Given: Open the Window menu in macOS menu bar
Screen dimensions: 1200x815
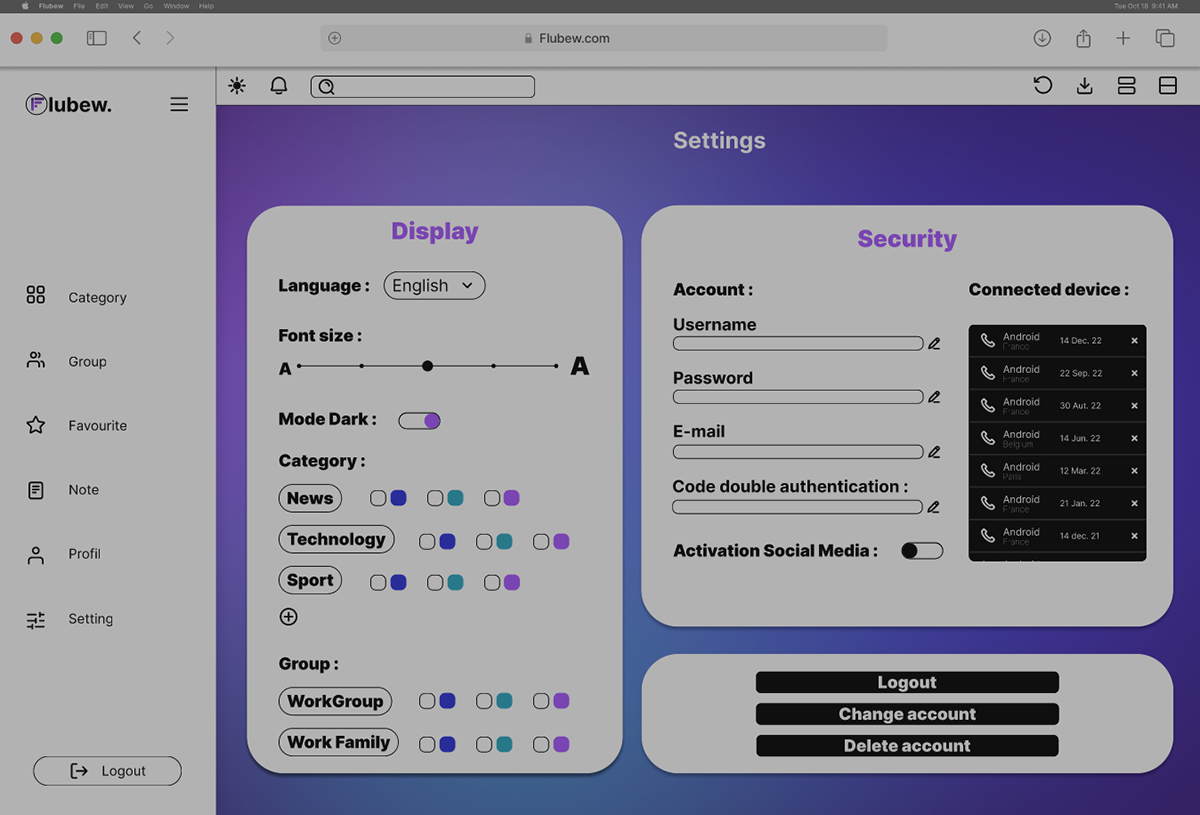Looking at the screenshot, I should tap(176, 6).
